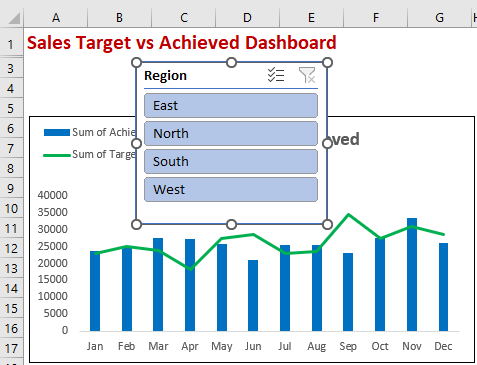Viewport: 477px width, 365px height.
Task: Select column F header
Action: tap(376, 18)
